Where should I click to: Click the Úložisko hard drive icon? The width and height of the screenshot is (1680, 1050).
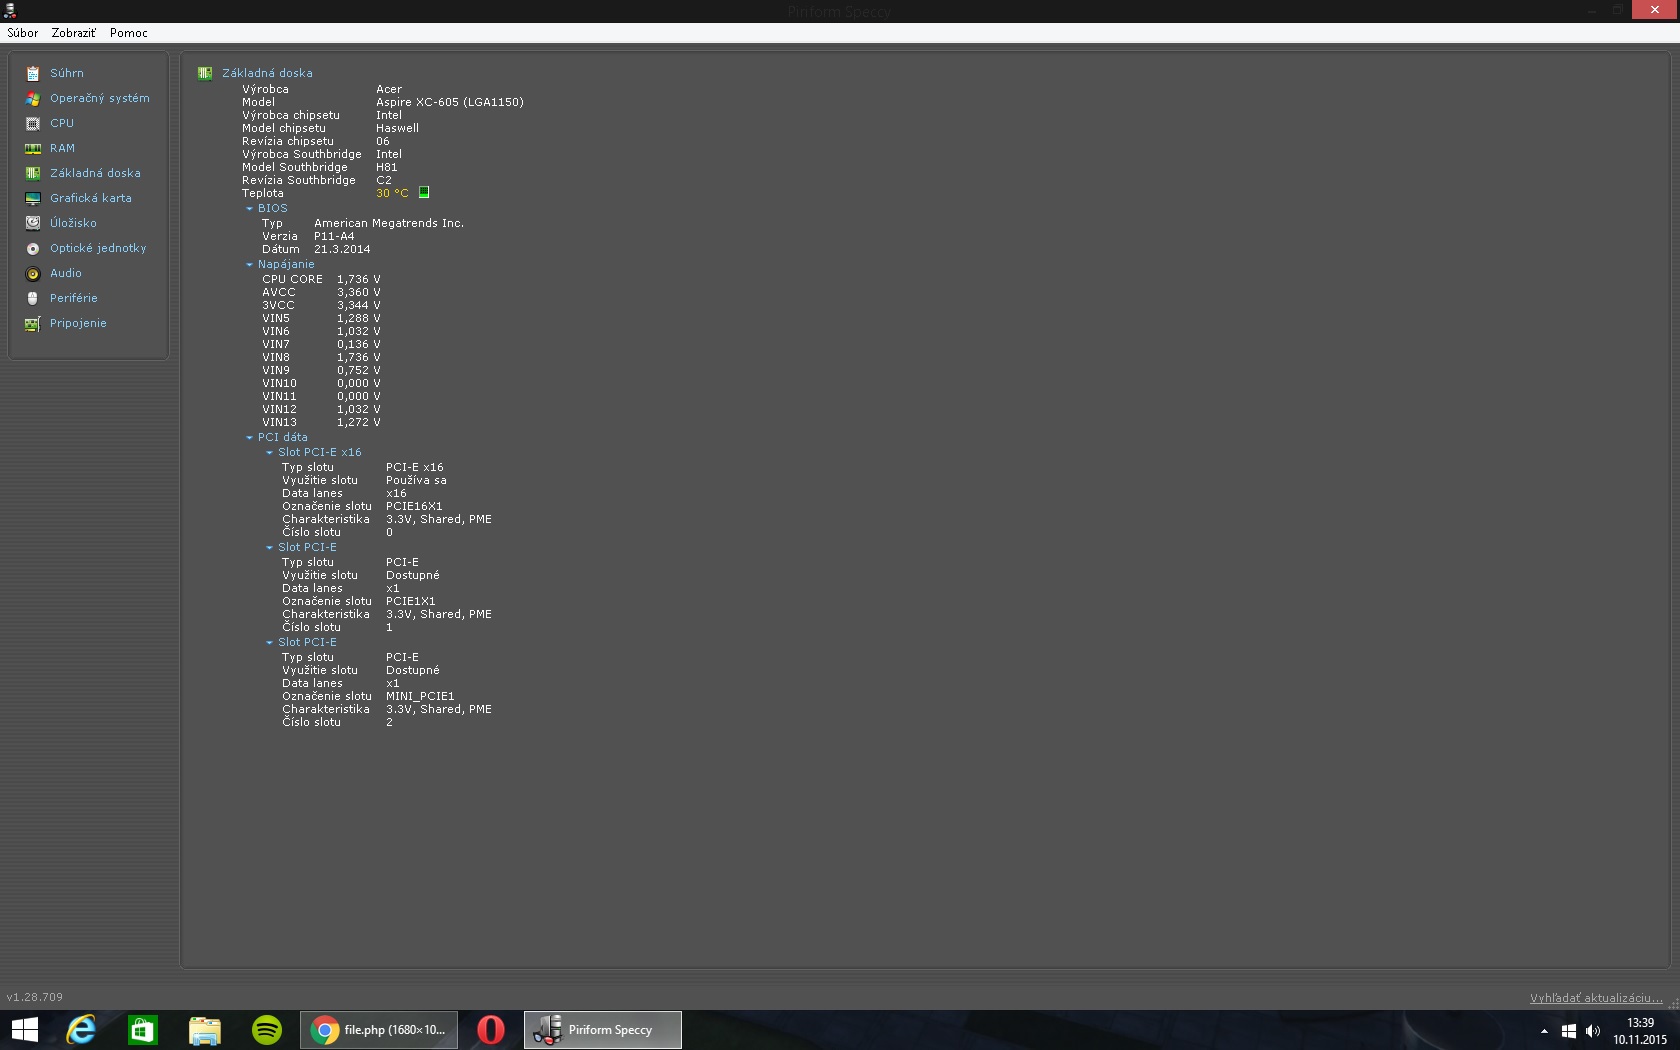tap(33, 223)
